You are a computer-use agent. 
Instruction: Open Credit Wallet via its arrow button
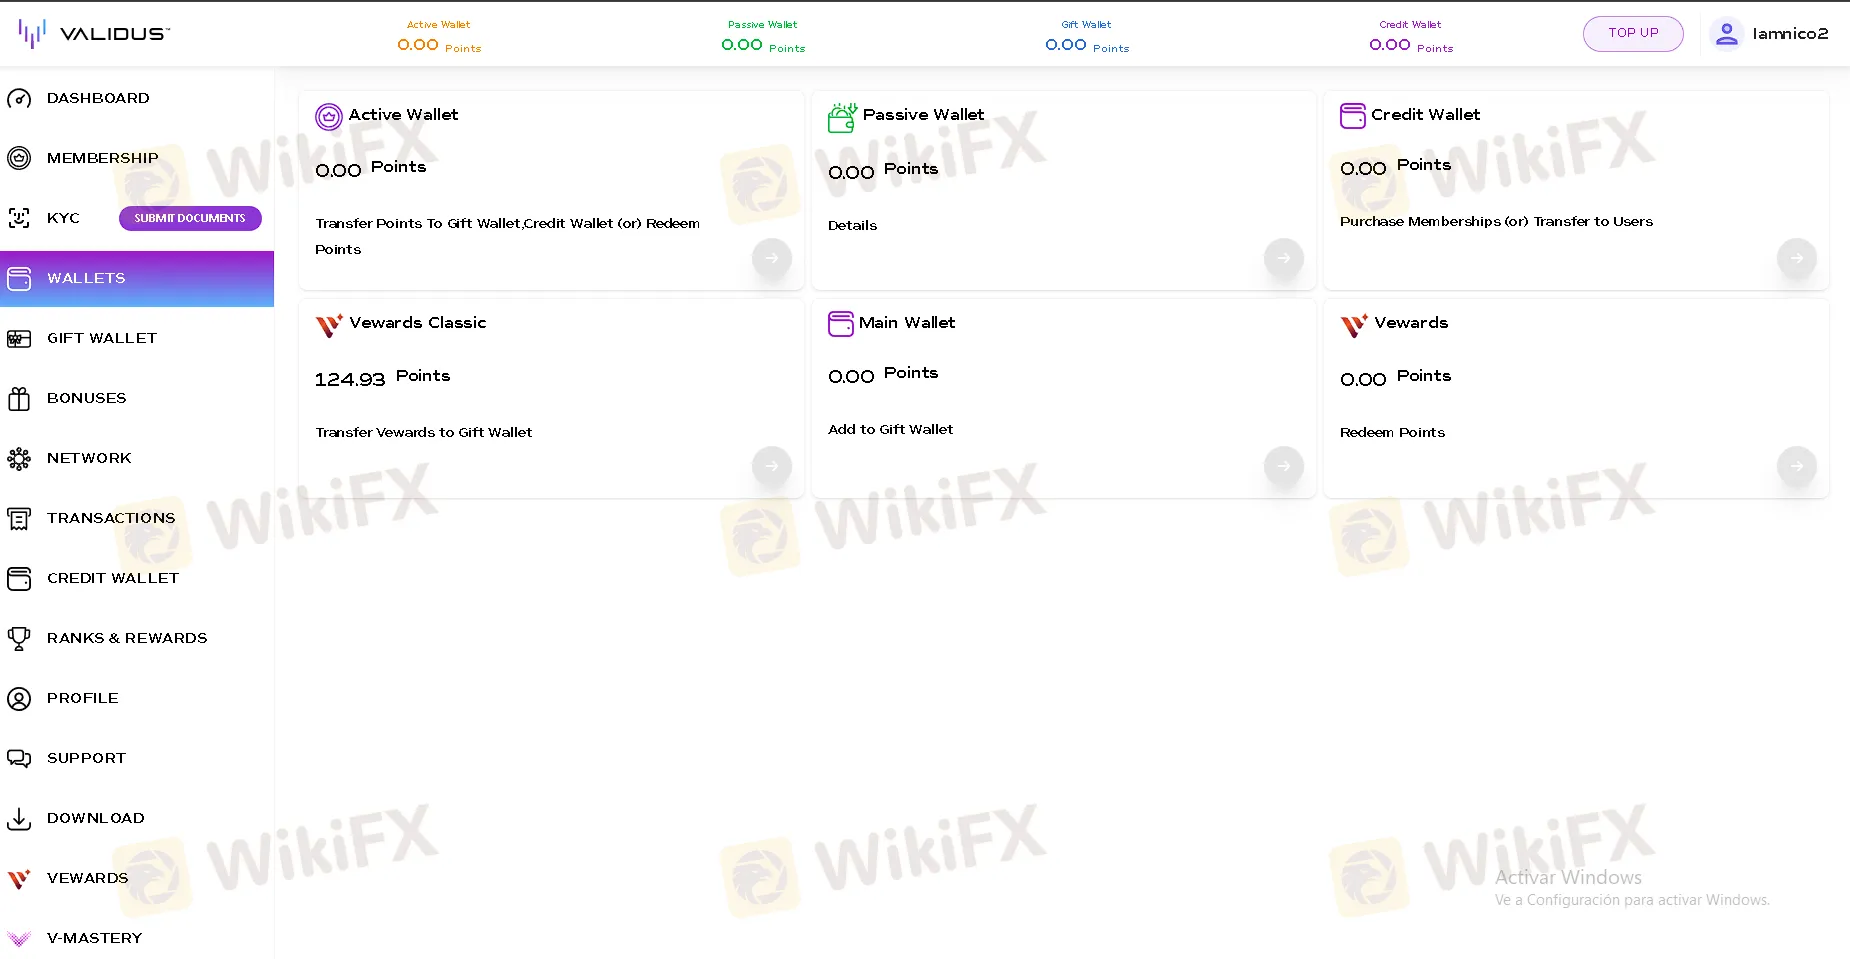pyautogui.click(x=1797, y=258)
